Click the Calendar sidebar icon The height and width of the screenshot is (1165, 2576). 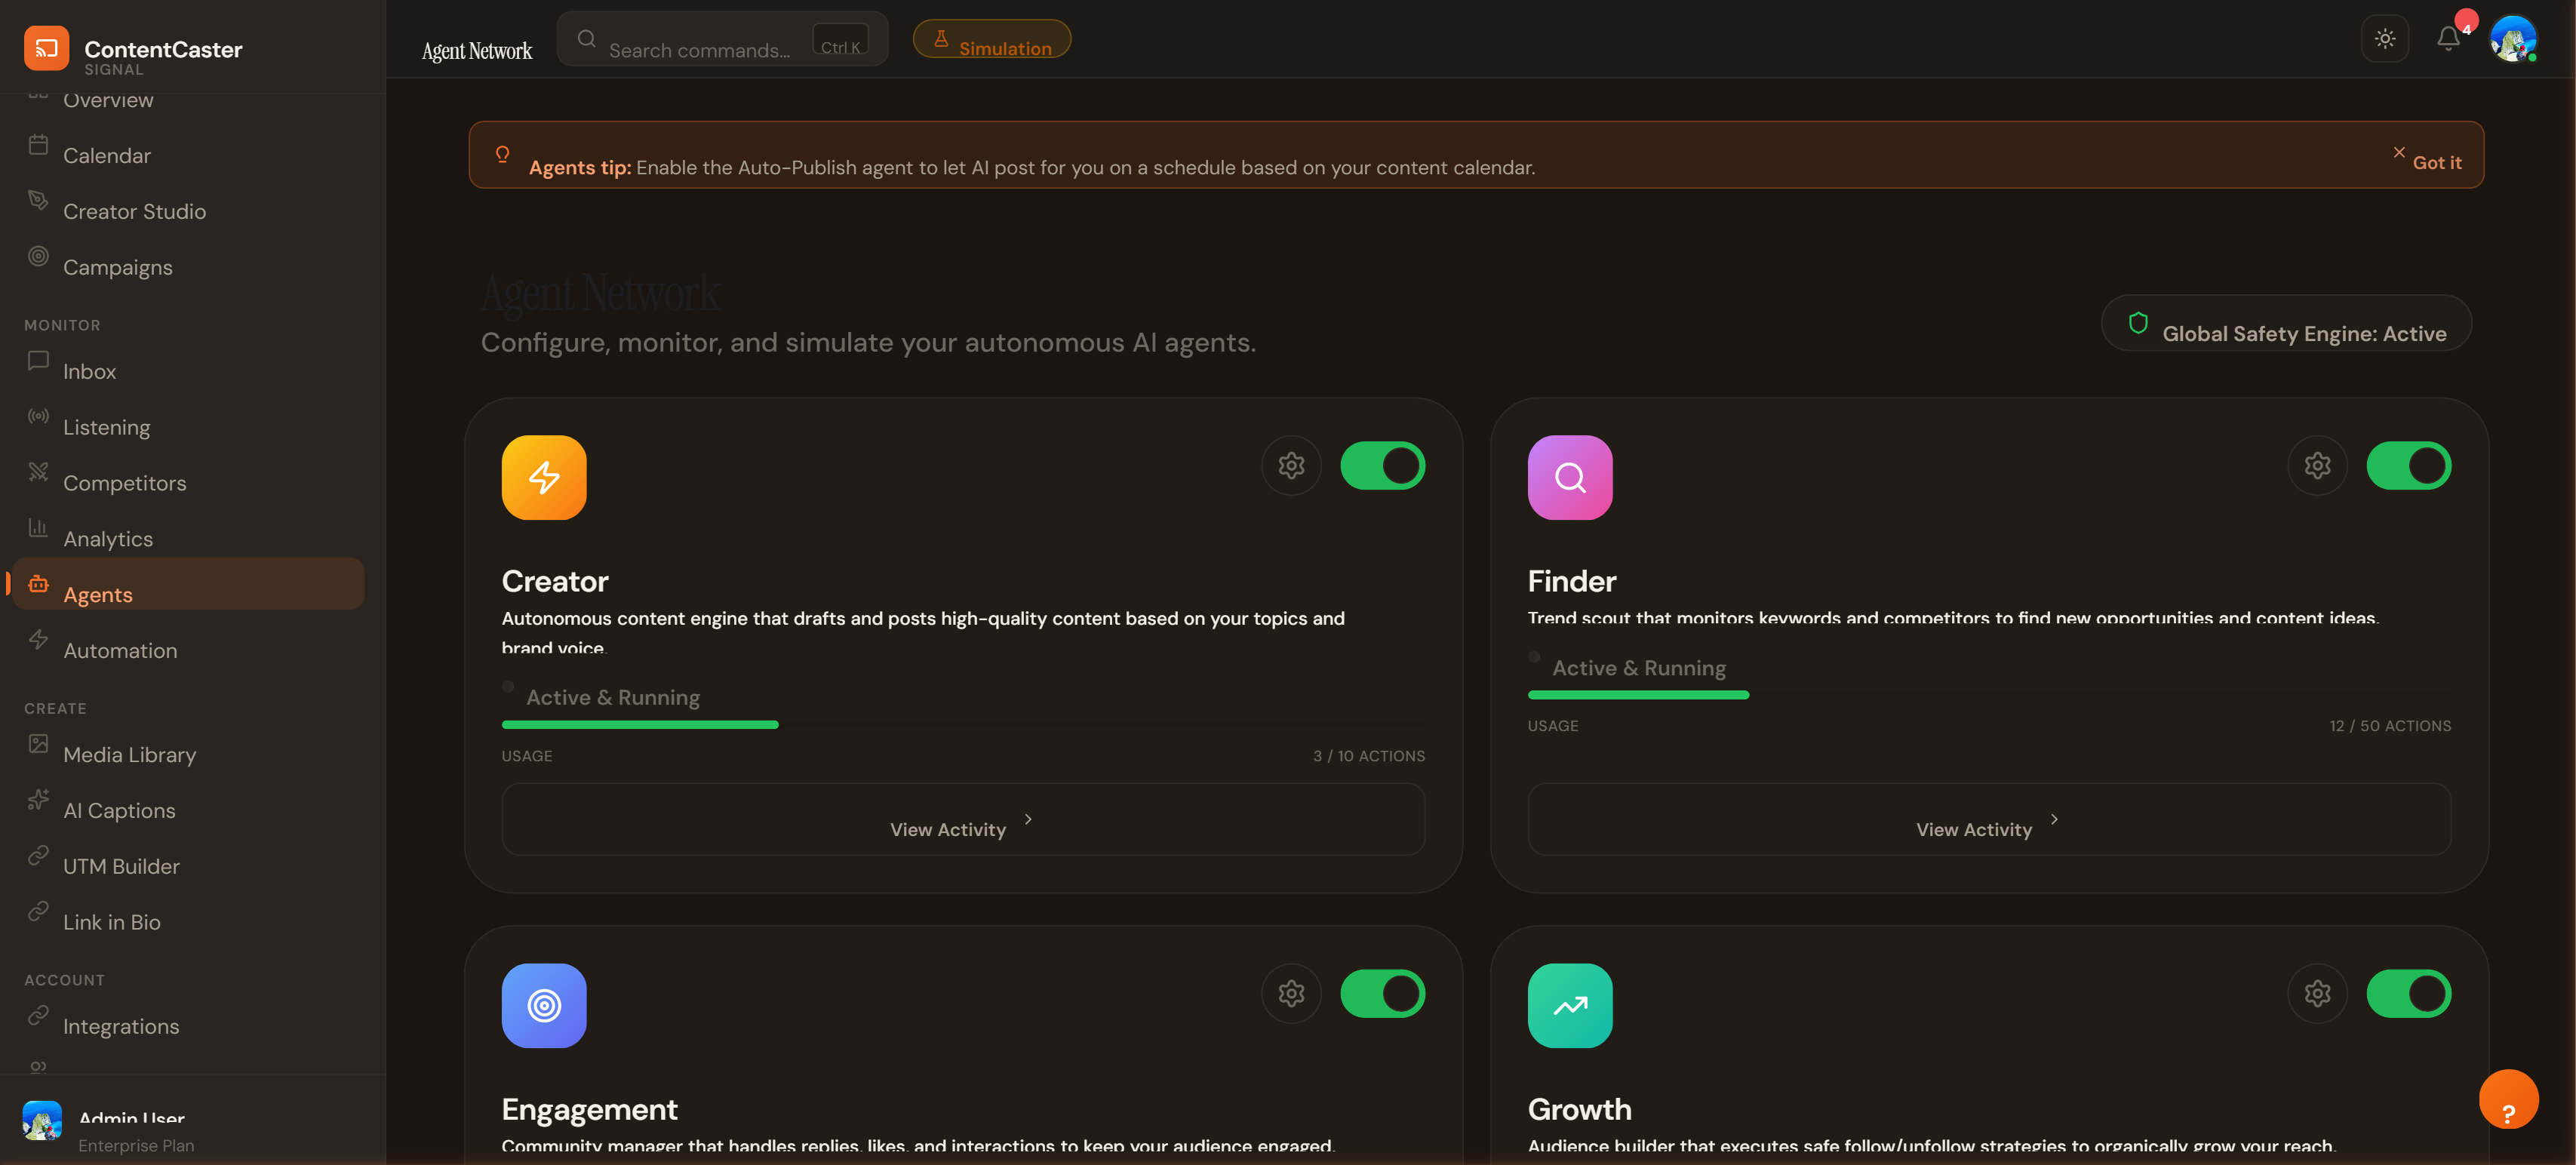point(38,145)
